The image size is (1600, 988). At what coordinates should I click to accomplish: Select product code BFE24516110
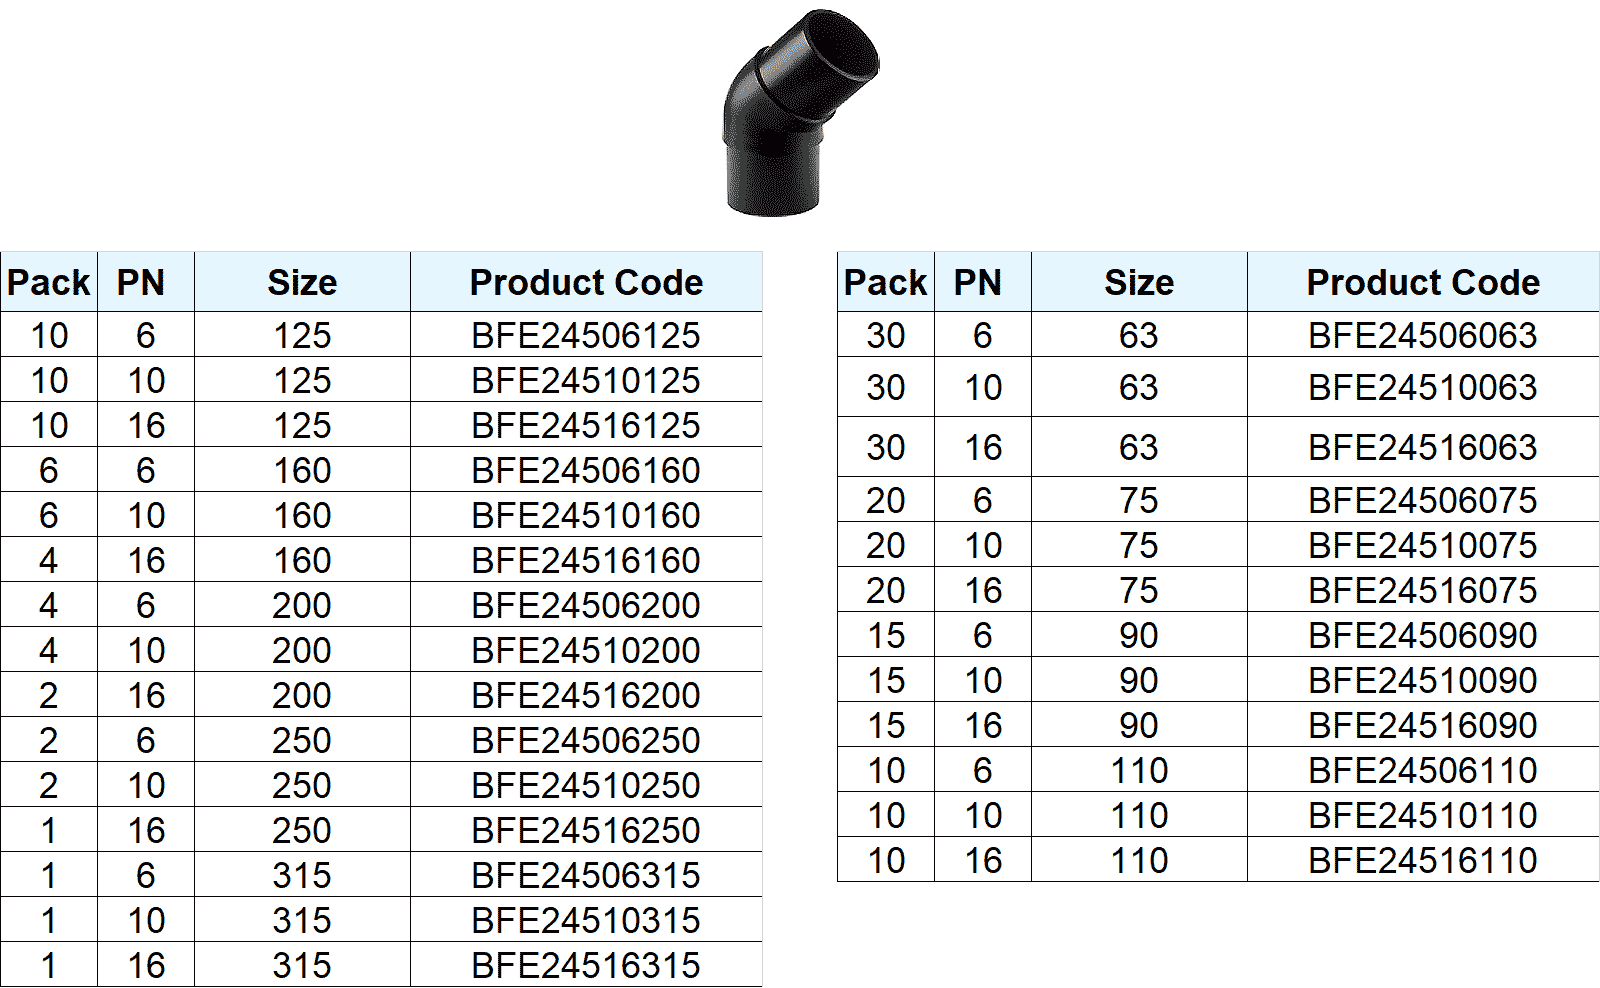pyautogui.click(x=1422, y=860)
